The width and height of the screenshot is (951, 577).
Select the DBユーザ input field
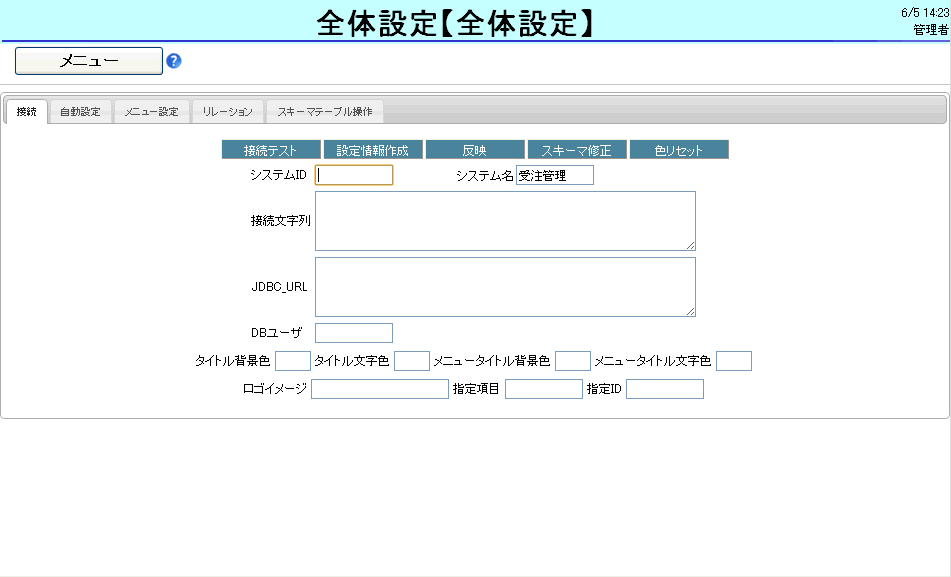(x=354, y=333)
